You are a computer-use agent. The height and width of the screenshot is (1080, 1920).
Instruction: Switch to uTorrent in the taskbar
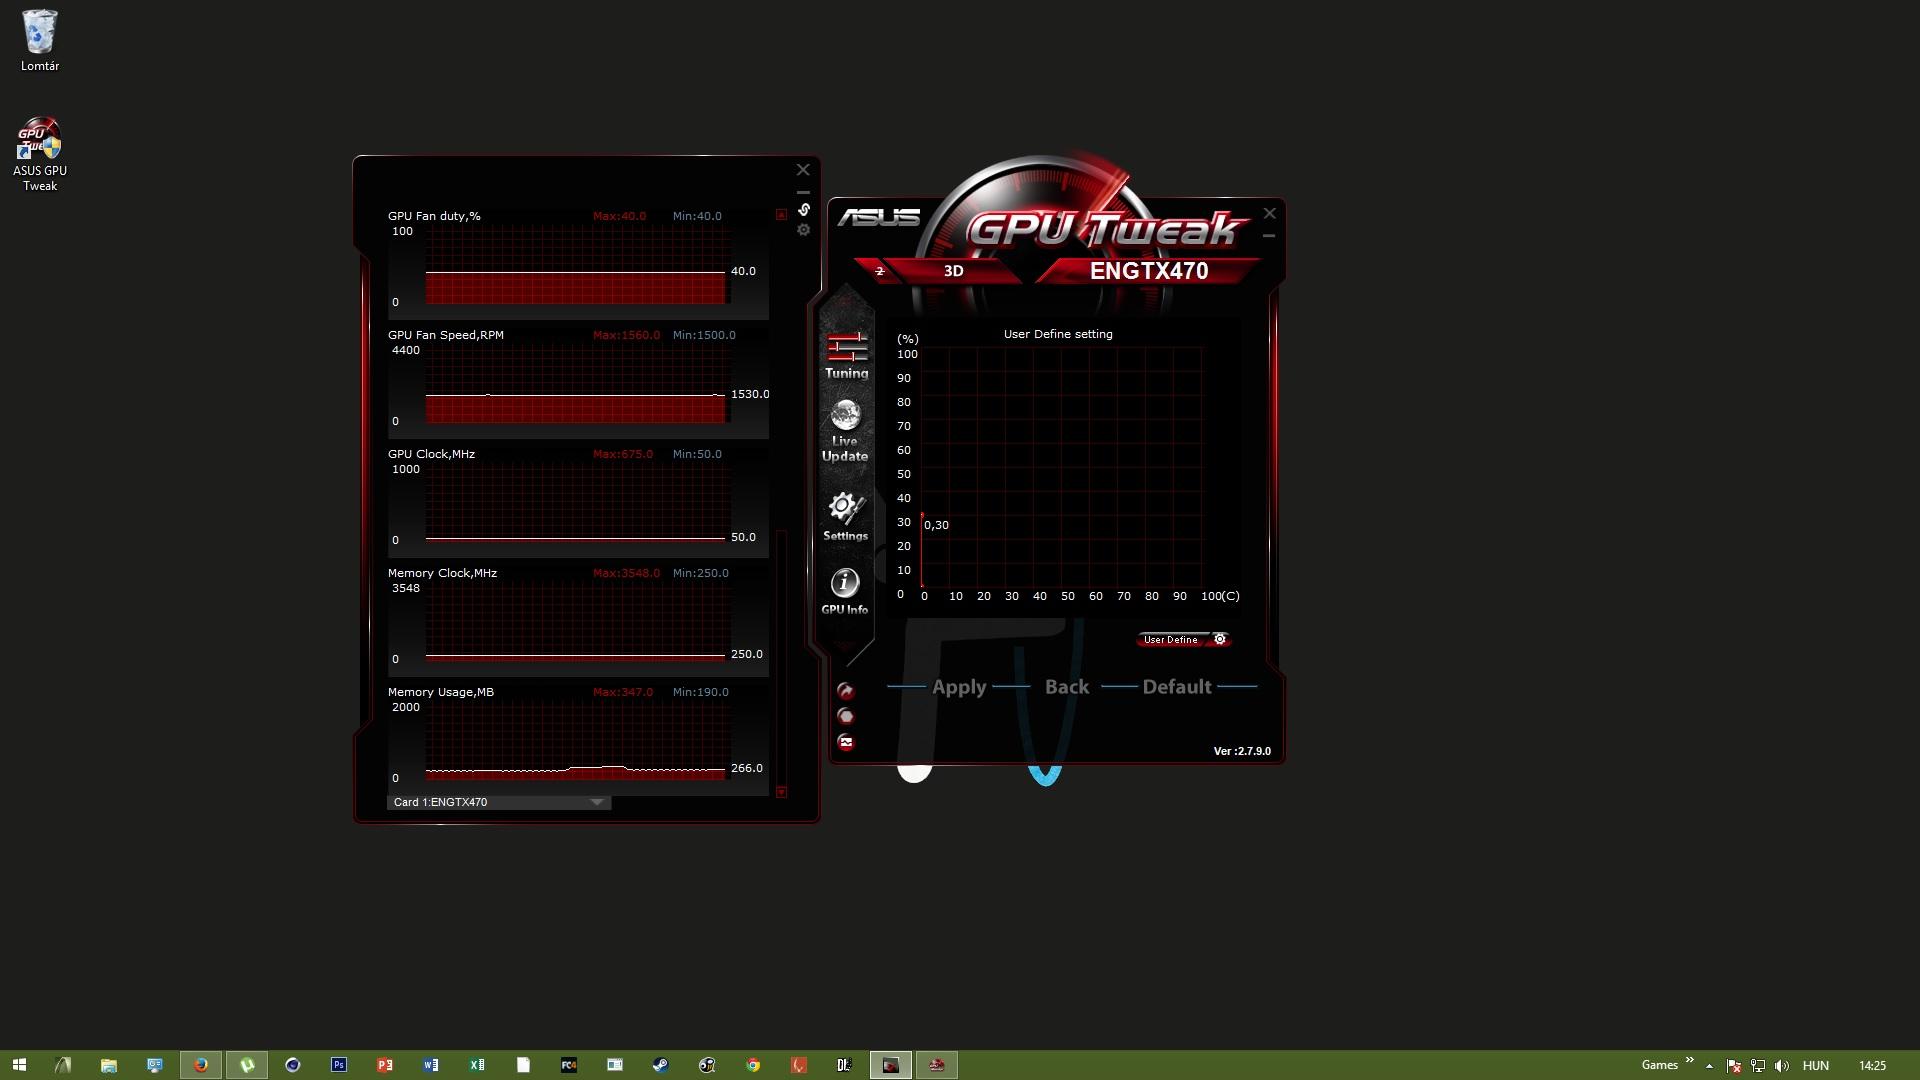tap(247, 1065)
